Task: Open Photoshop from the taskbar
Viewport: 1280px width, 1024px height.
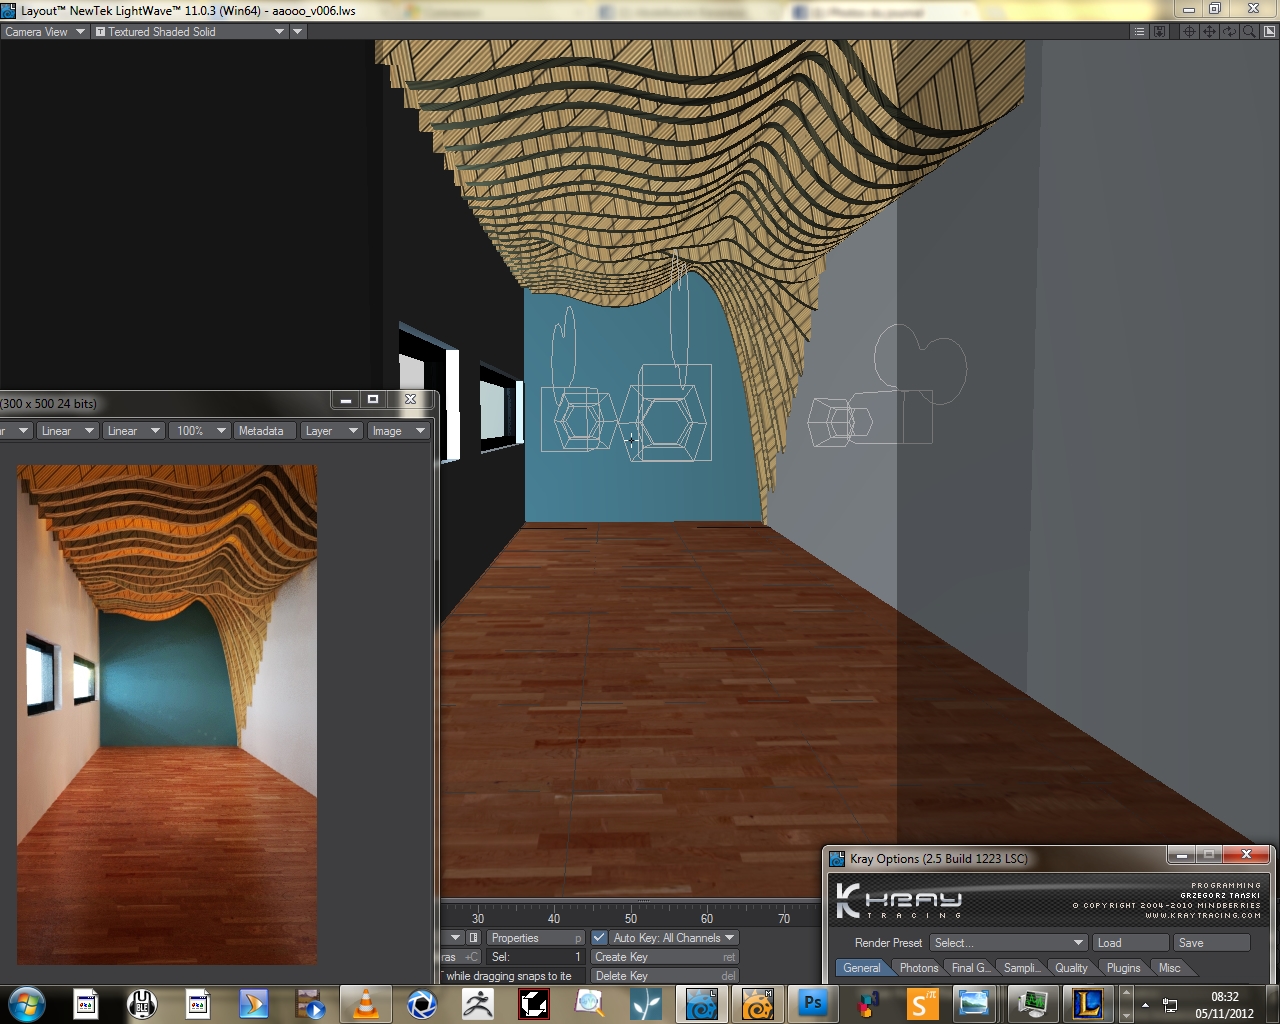Action: [813, 1003]
